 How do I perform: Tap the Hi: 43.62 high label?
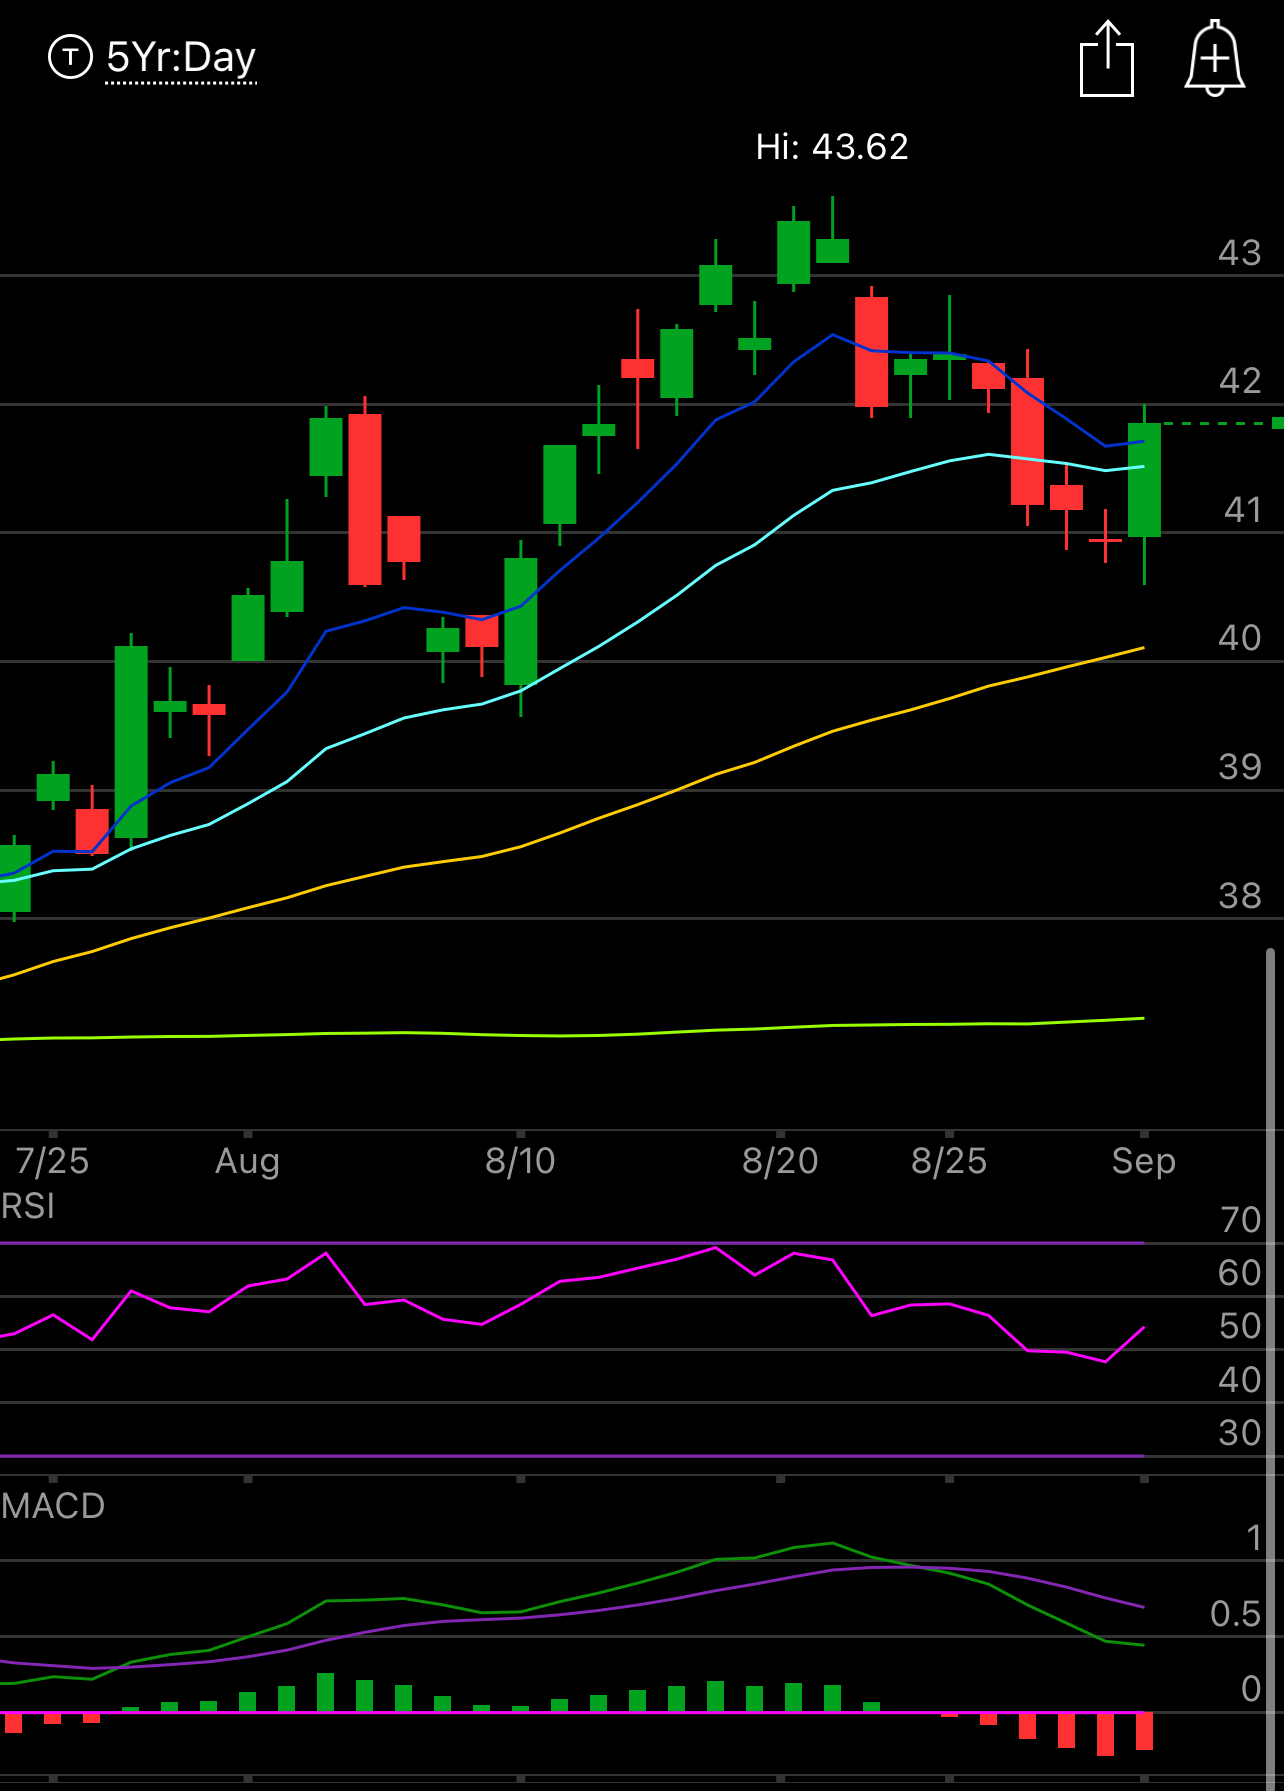832,147
